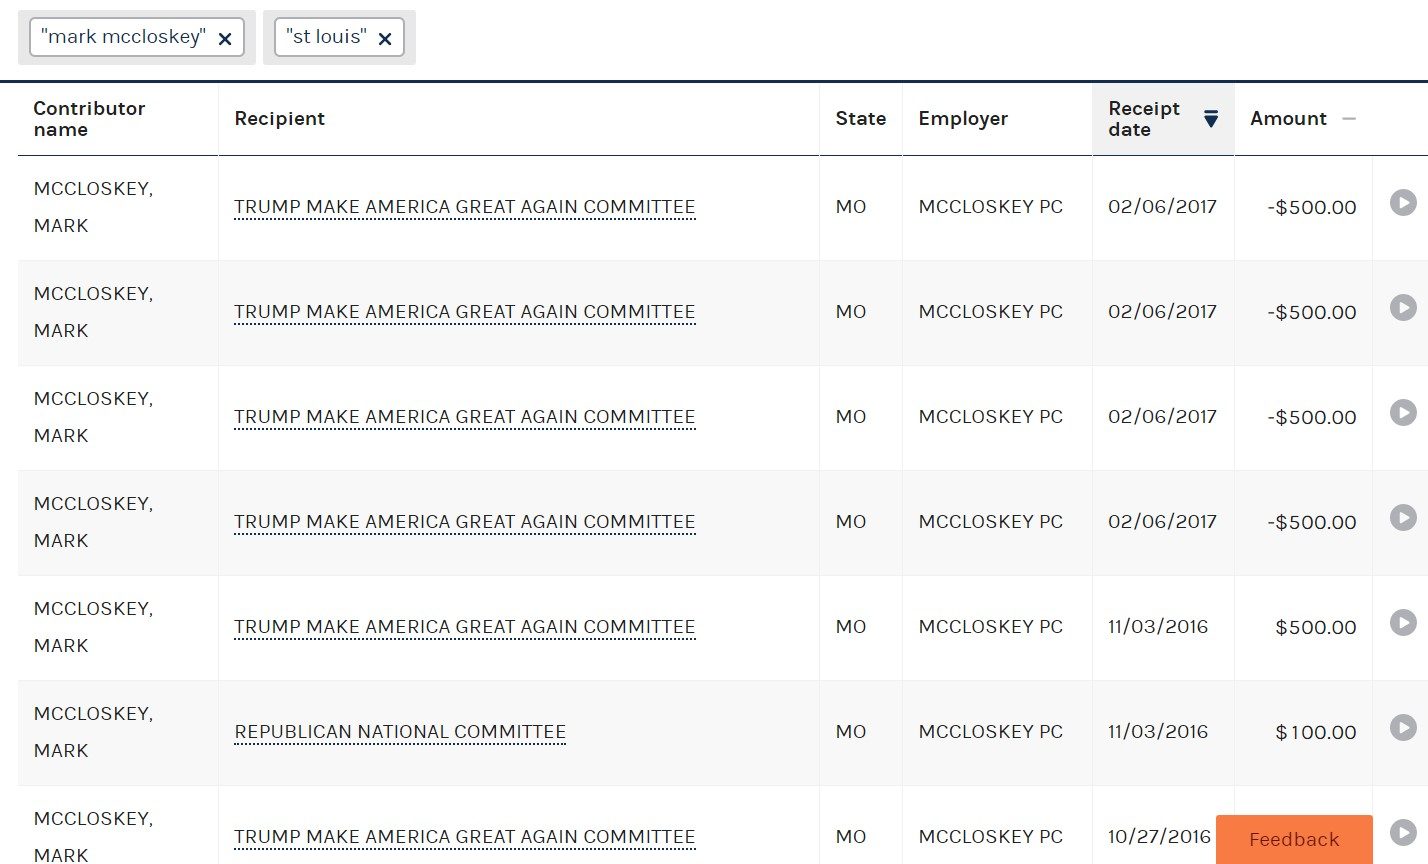Click the Receipt date column header label
The height and width of the screenshot is (864, 1428).
pyautogui.click(x=1144, y=119)
